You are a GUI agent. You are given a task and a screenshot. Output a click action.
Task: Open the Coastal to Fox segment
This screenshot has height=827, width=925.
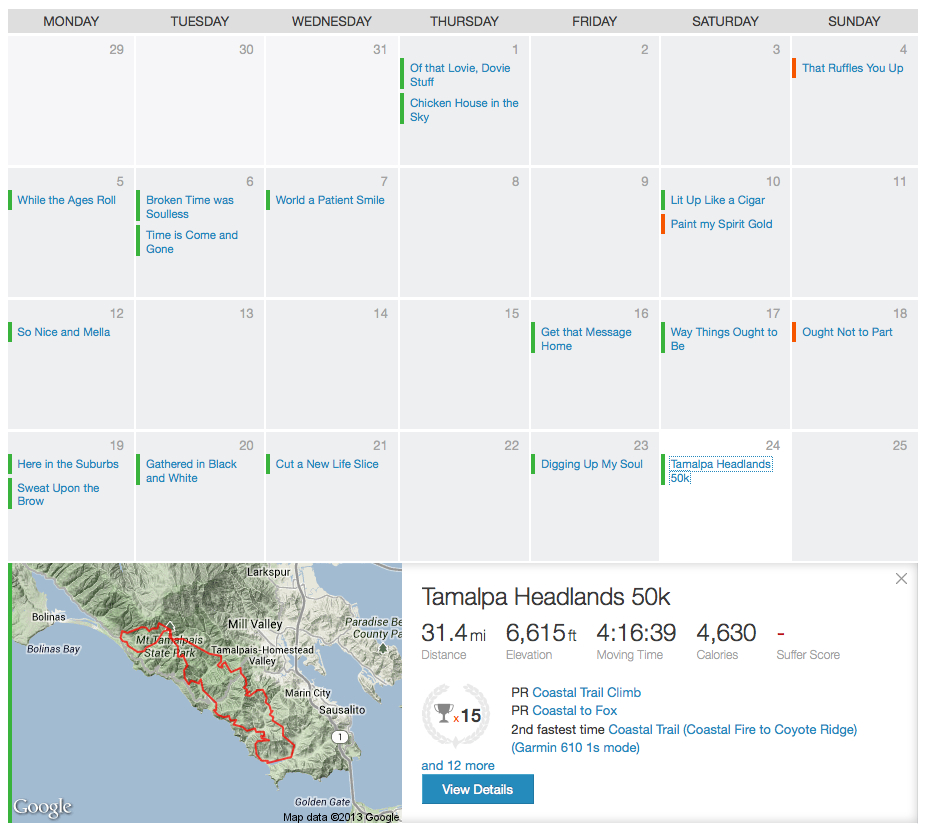point(574,710)
